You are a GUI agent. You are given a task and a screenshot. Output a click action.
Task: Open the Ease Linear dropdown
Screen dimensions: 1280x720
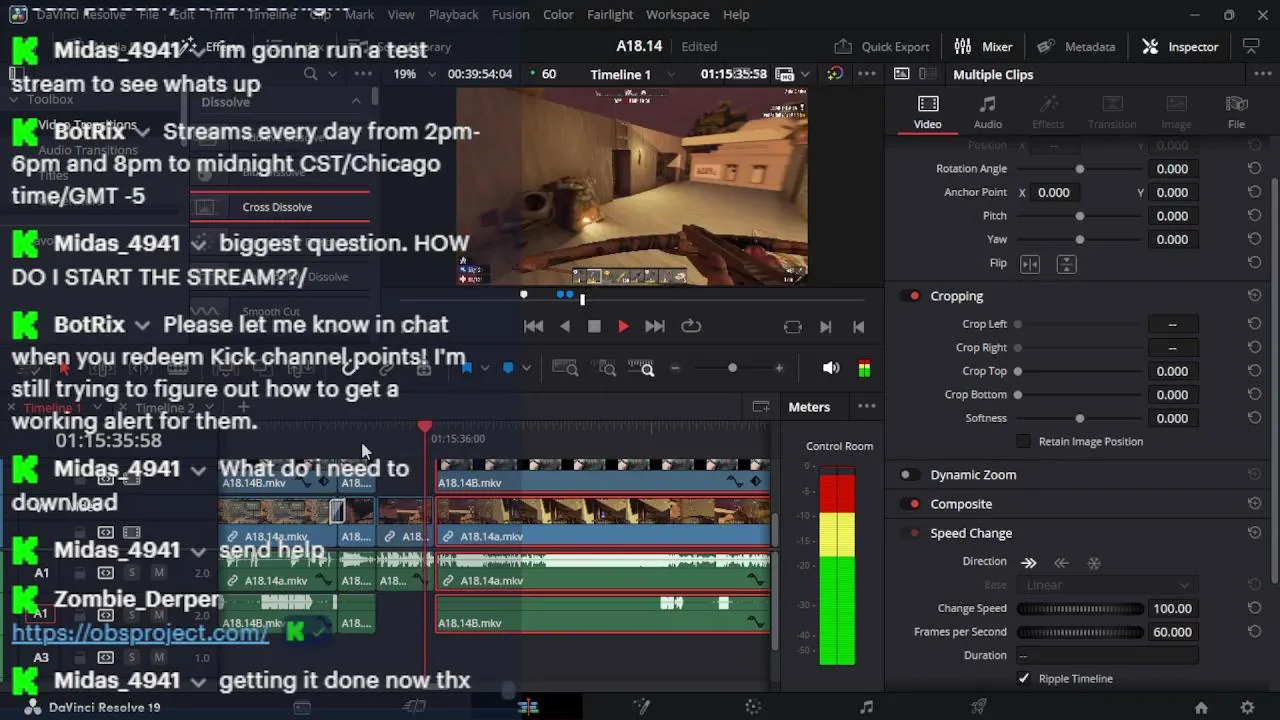(1108, 585)
